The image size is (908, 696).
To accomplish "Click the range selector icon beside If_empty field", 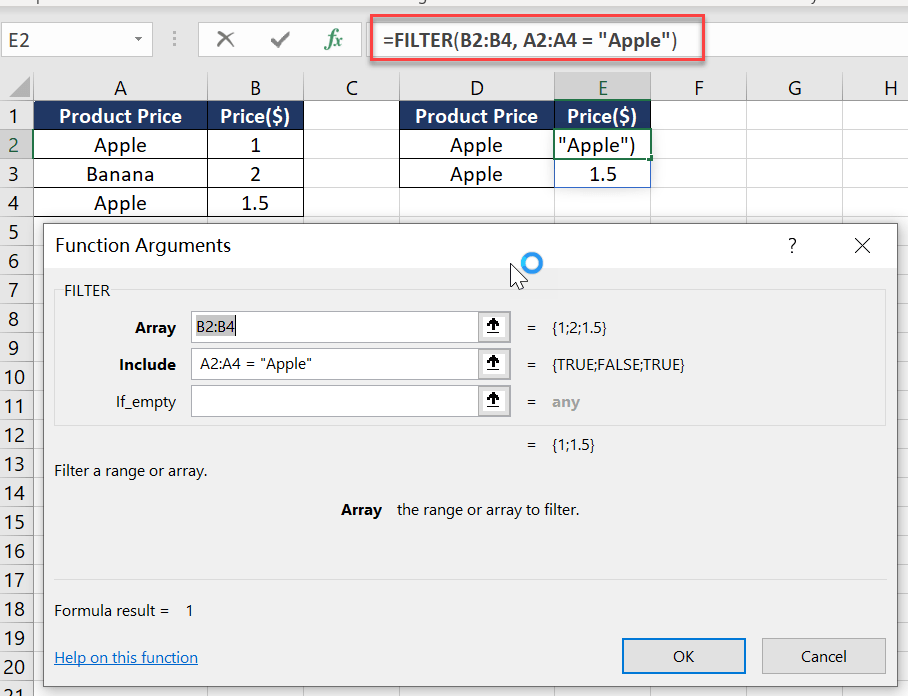I will click(493, 400).
